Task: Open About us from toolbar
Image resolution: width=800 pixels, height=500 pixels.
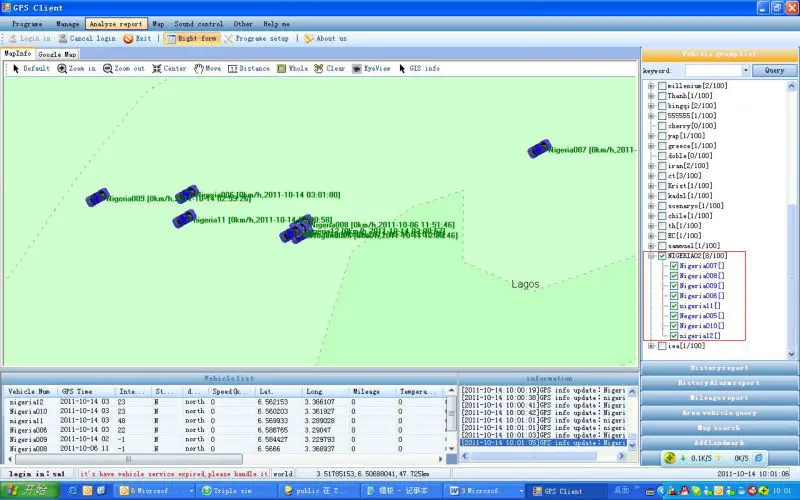Action: coord(326,38)
